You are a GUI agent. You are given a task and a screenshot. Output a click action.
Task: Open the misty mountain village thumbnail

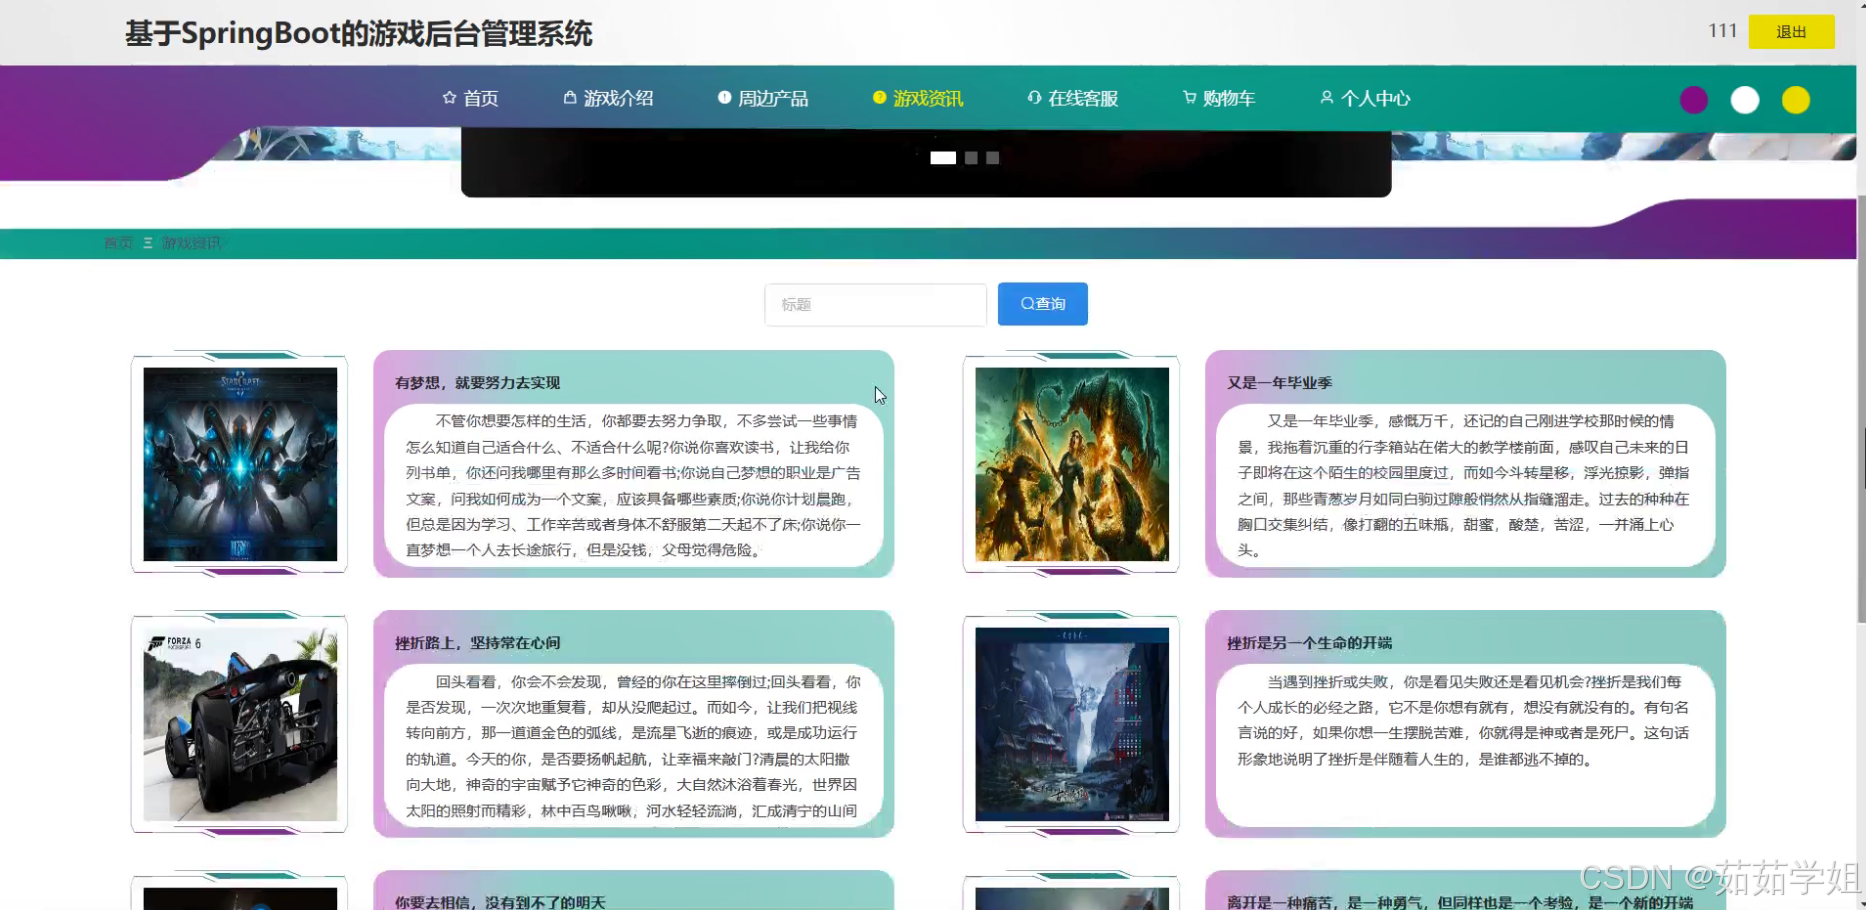(1072, 724)
